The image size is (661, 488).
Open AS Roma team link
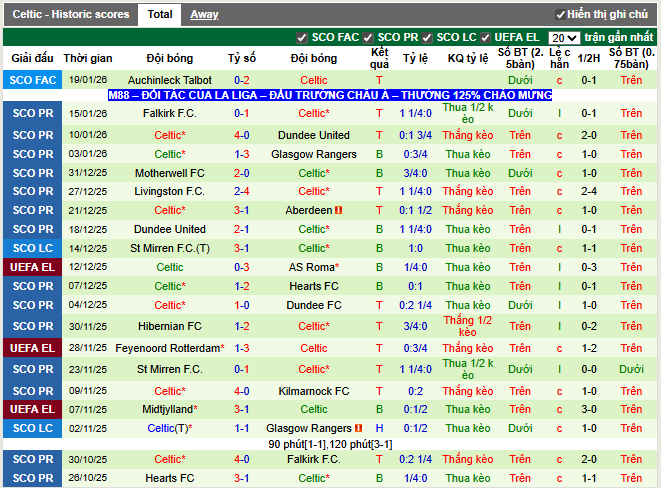pyautogui.click(x=314, y=267)
